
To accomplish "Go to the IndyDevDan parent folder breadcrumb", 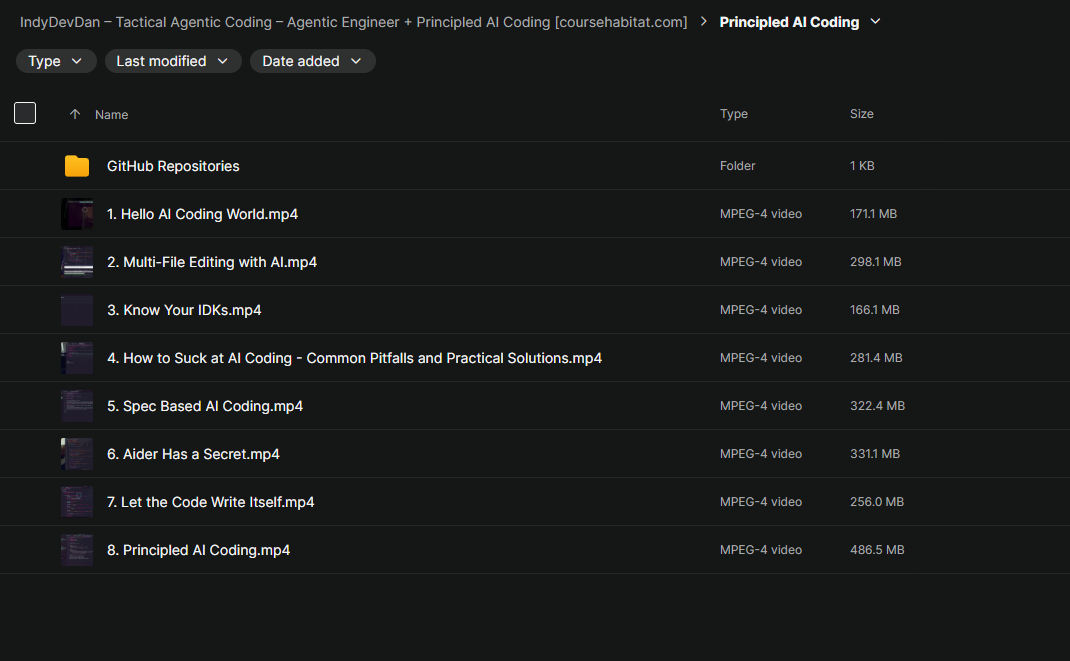I will pos(353,22).
